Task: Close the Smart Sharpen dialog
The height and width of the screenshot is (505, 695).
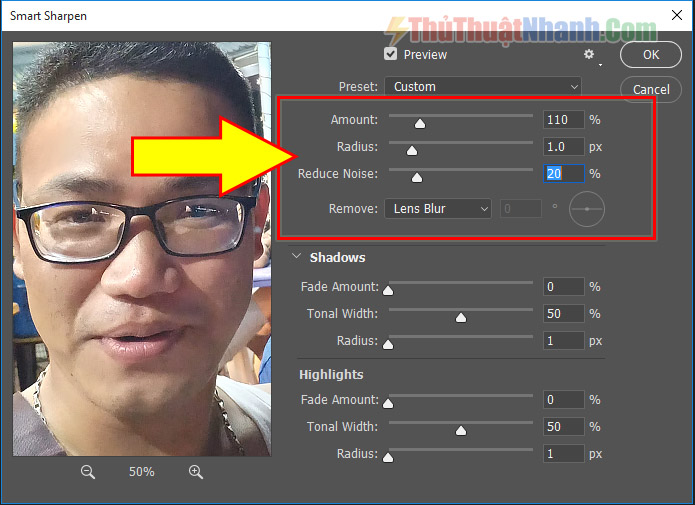Action: 677,15
